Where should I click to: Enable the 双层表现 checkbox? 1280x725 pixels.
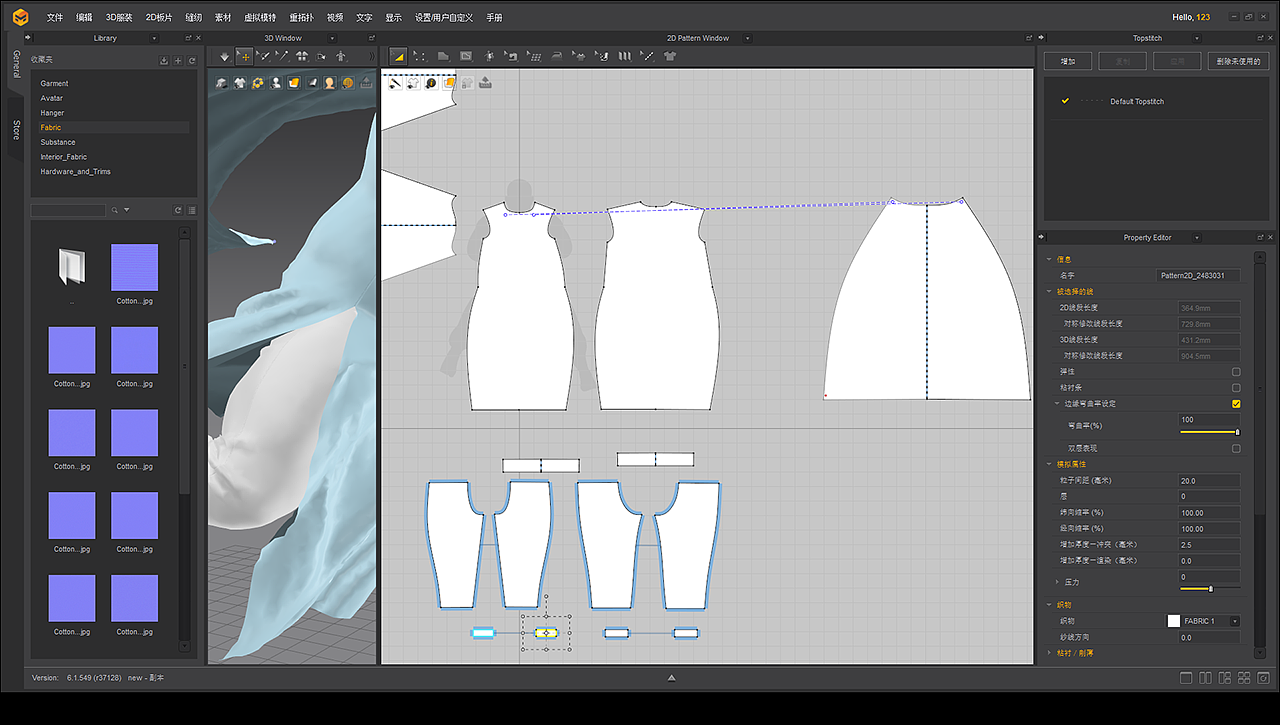[1236, 449]
